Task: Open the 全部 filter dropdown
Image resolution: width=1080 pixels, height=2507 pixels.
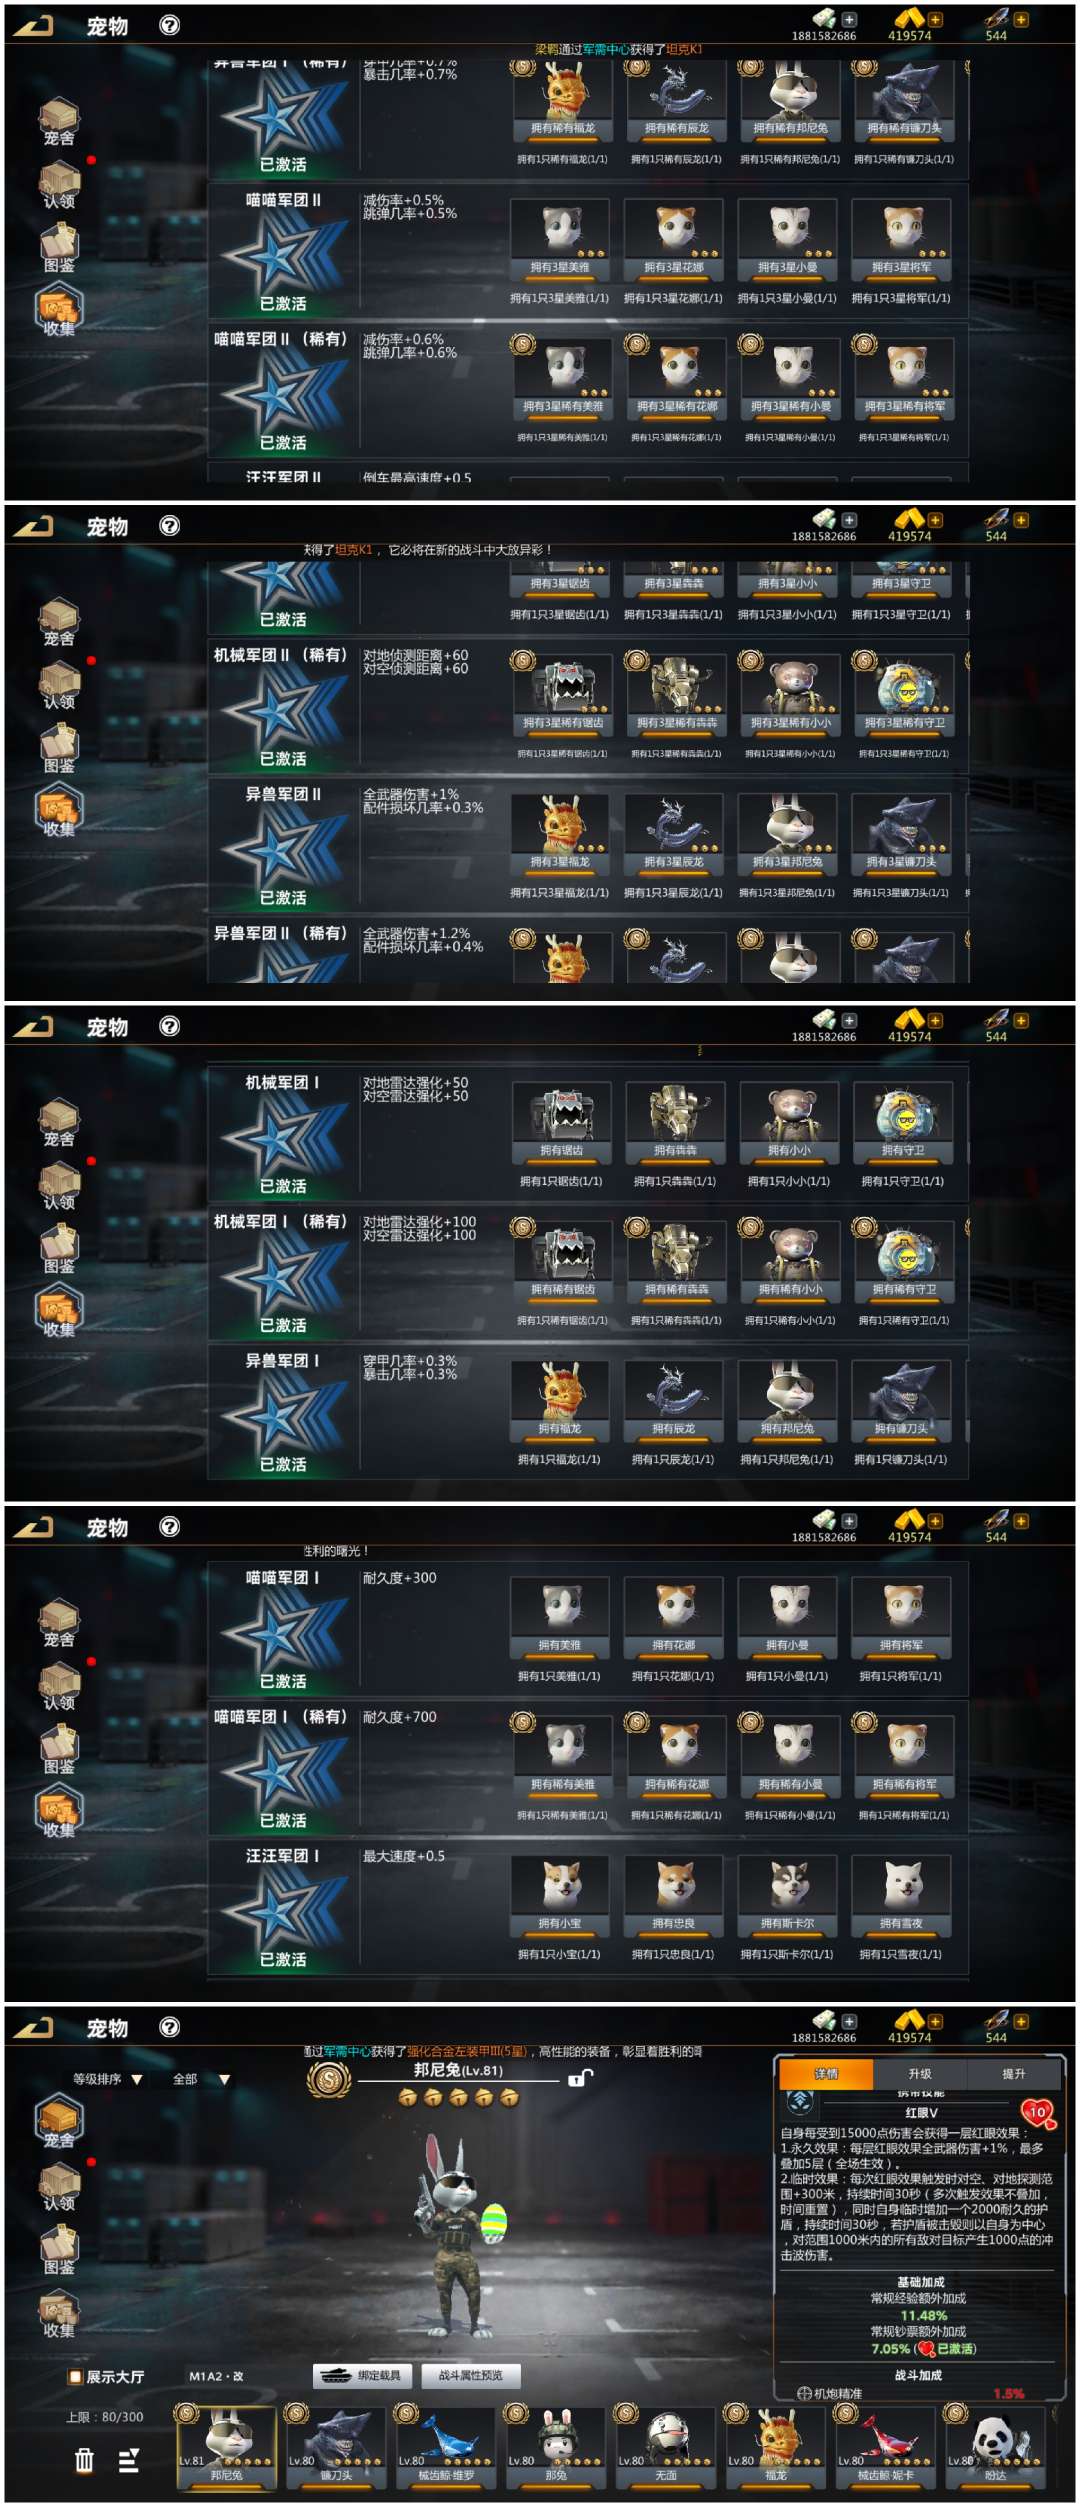Action: tap(201, 2079)
